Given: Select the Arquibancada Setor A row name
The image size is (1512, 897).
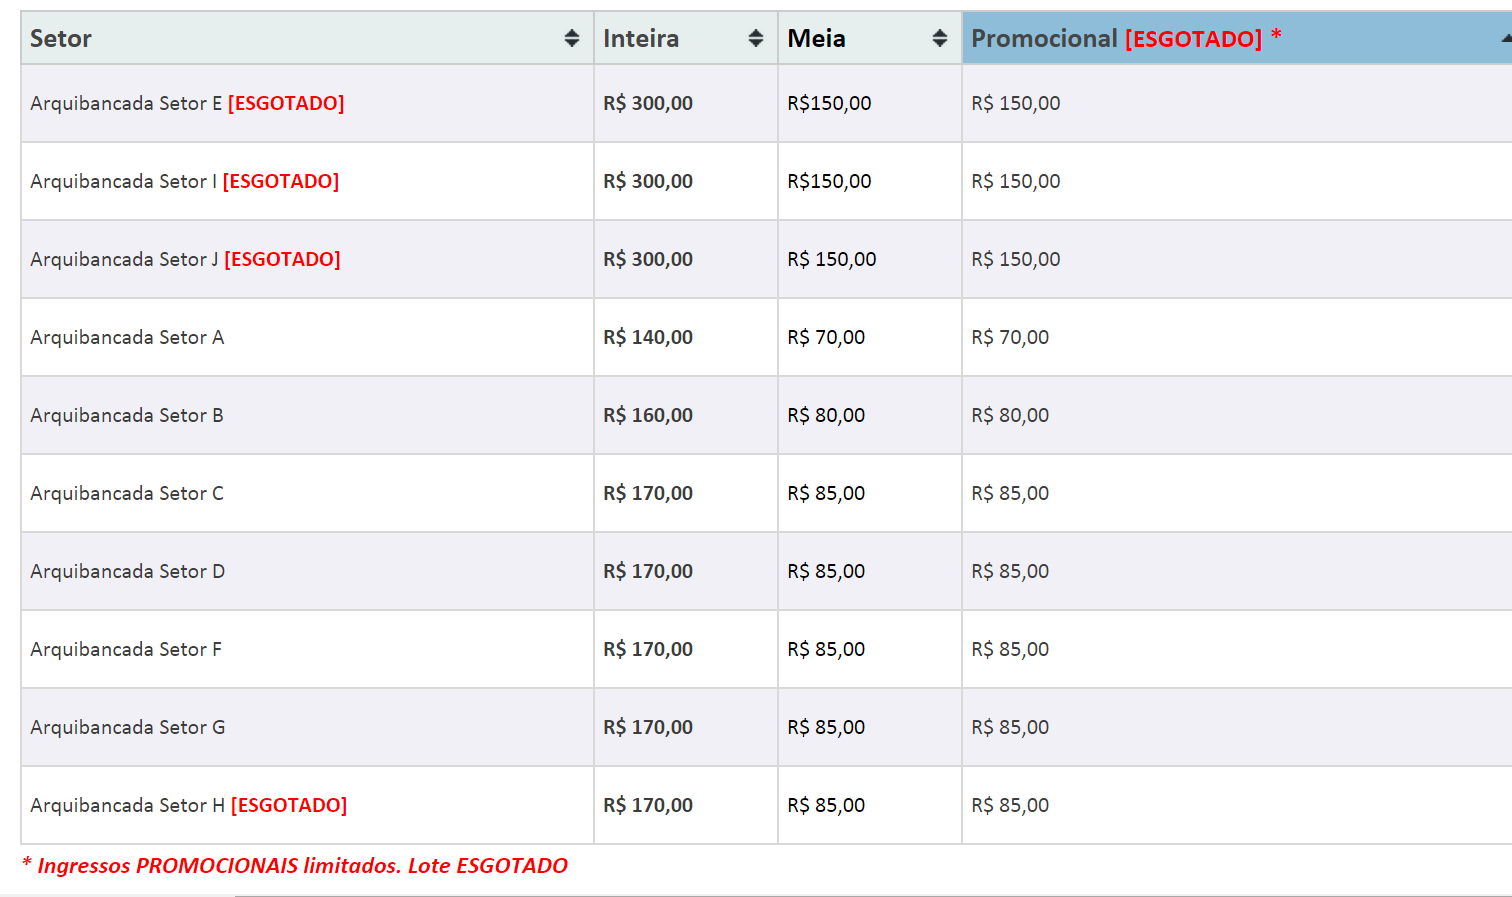Looking at the screenshot, I should (x=127, y=337).
